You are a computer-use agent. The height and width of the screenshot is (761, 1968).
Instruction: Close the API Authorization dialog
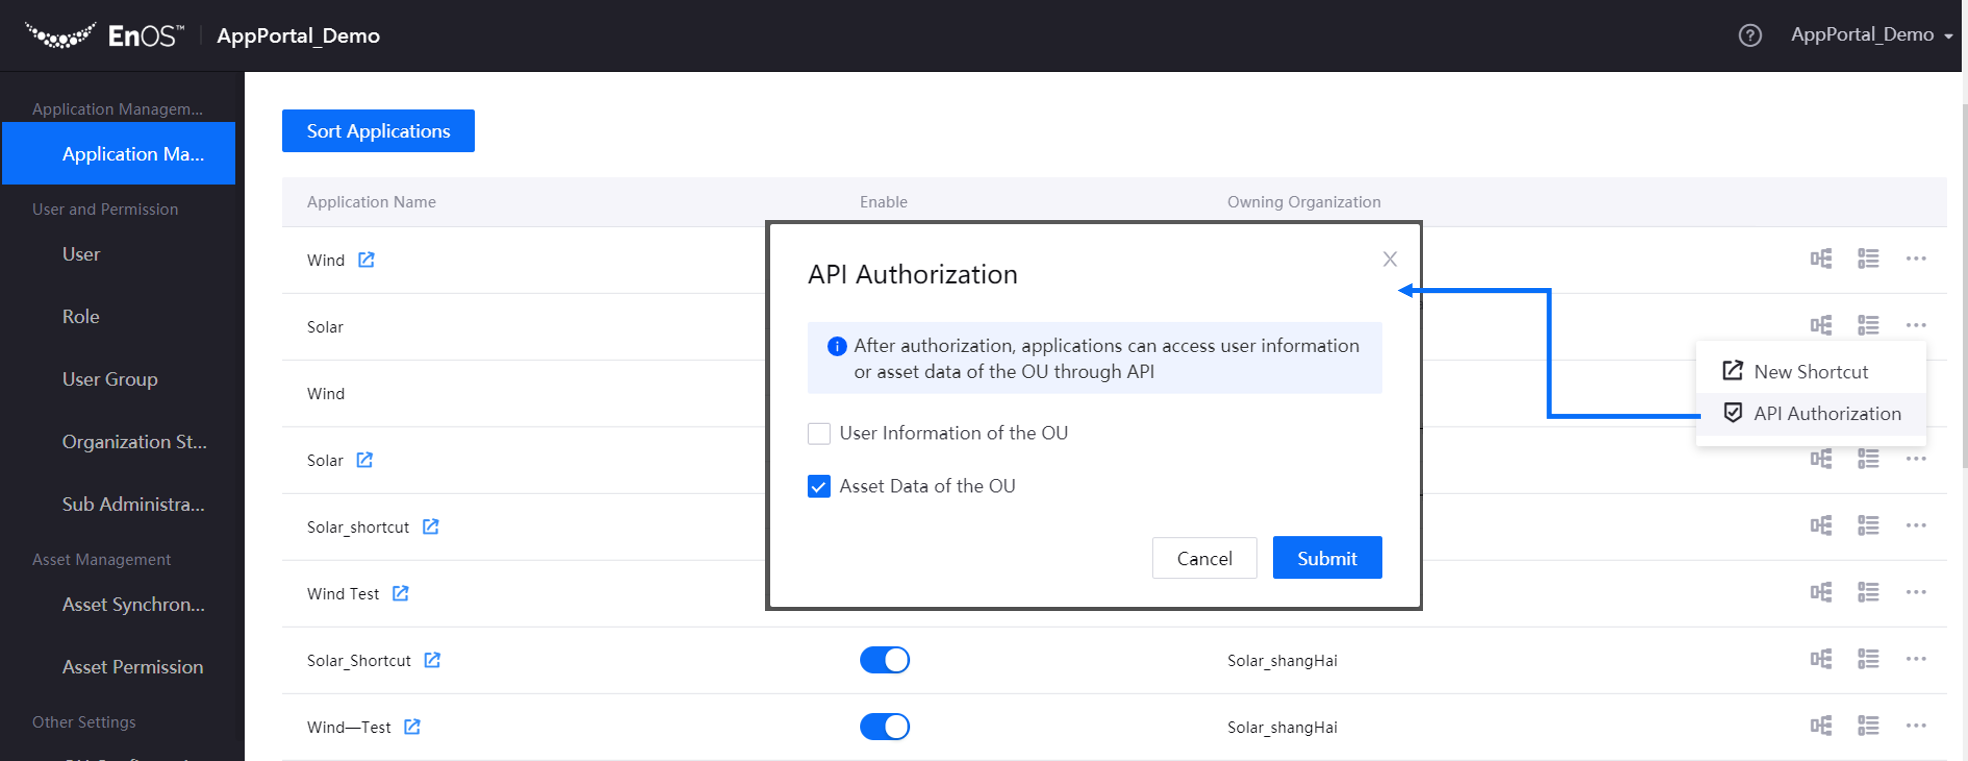(x=1389, y=260)
